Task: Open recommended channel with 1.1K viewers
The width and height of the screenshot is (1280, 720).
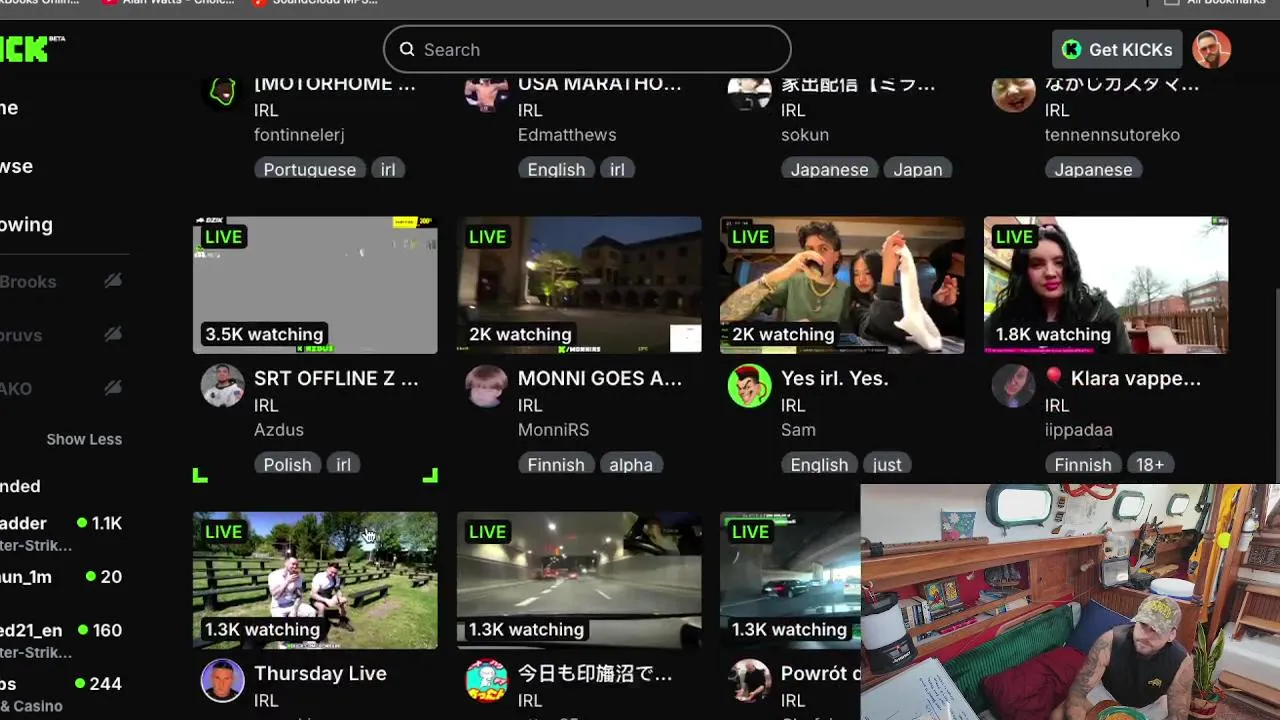Action: coord(61,533)
